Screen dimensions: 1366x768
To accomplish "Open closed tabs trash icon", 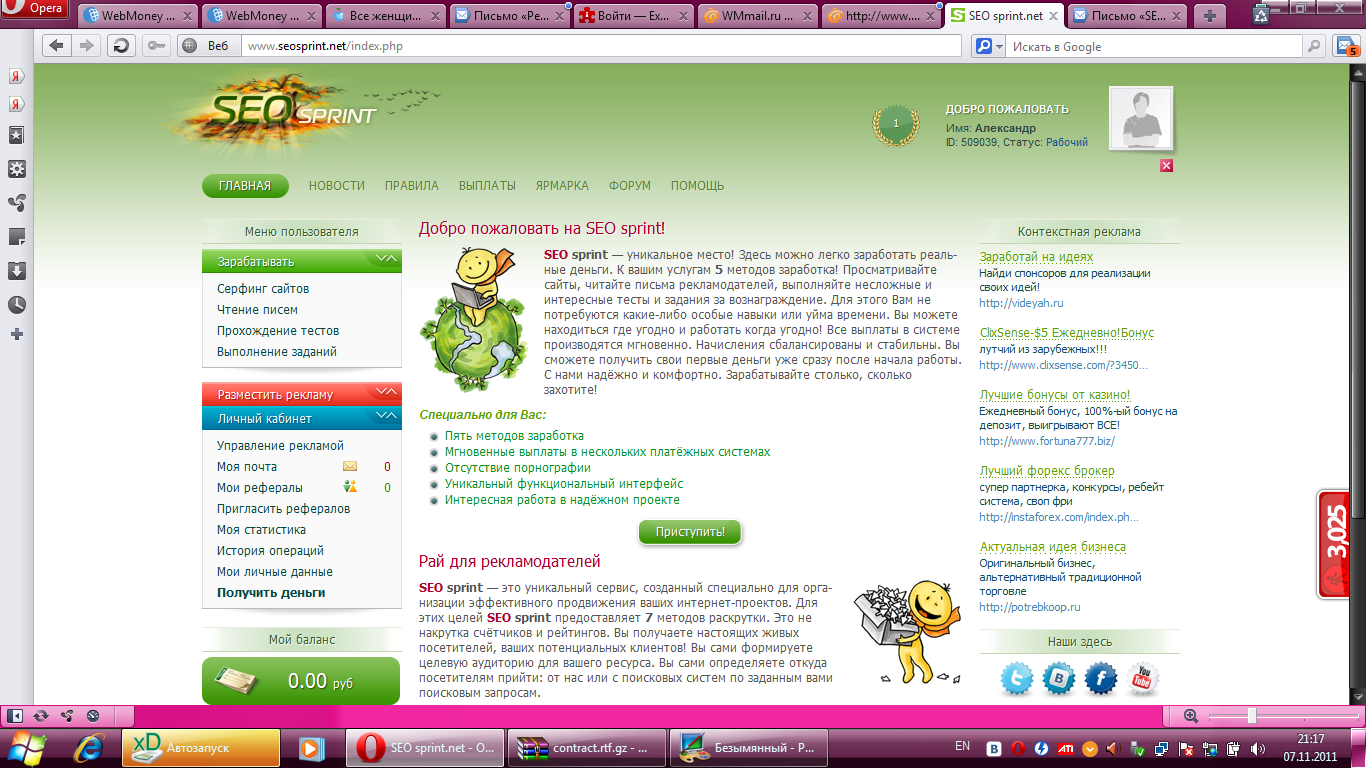I will point(1262,13).
